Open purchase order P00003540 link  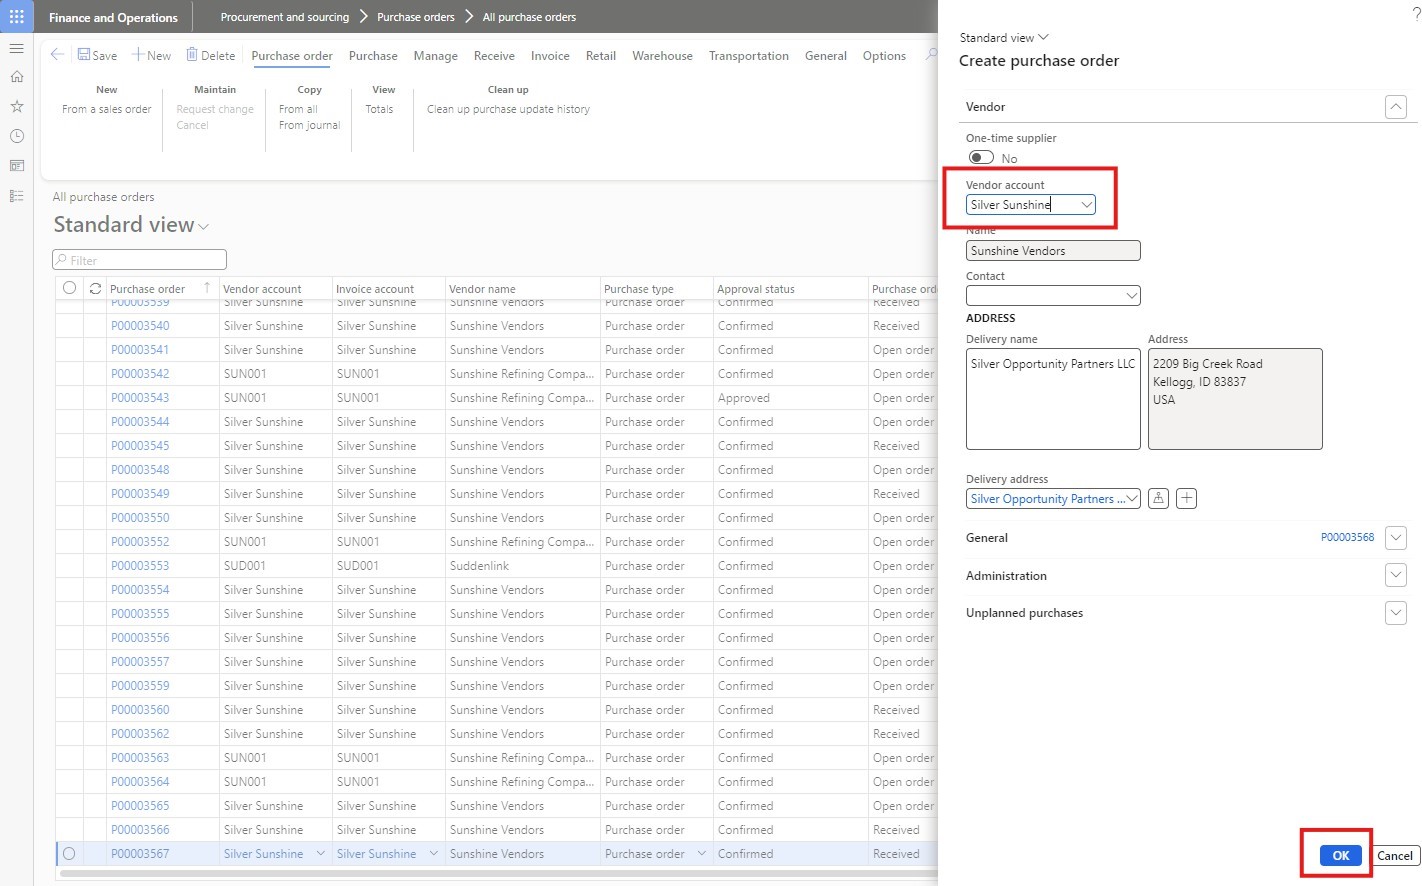click(140, 326)
